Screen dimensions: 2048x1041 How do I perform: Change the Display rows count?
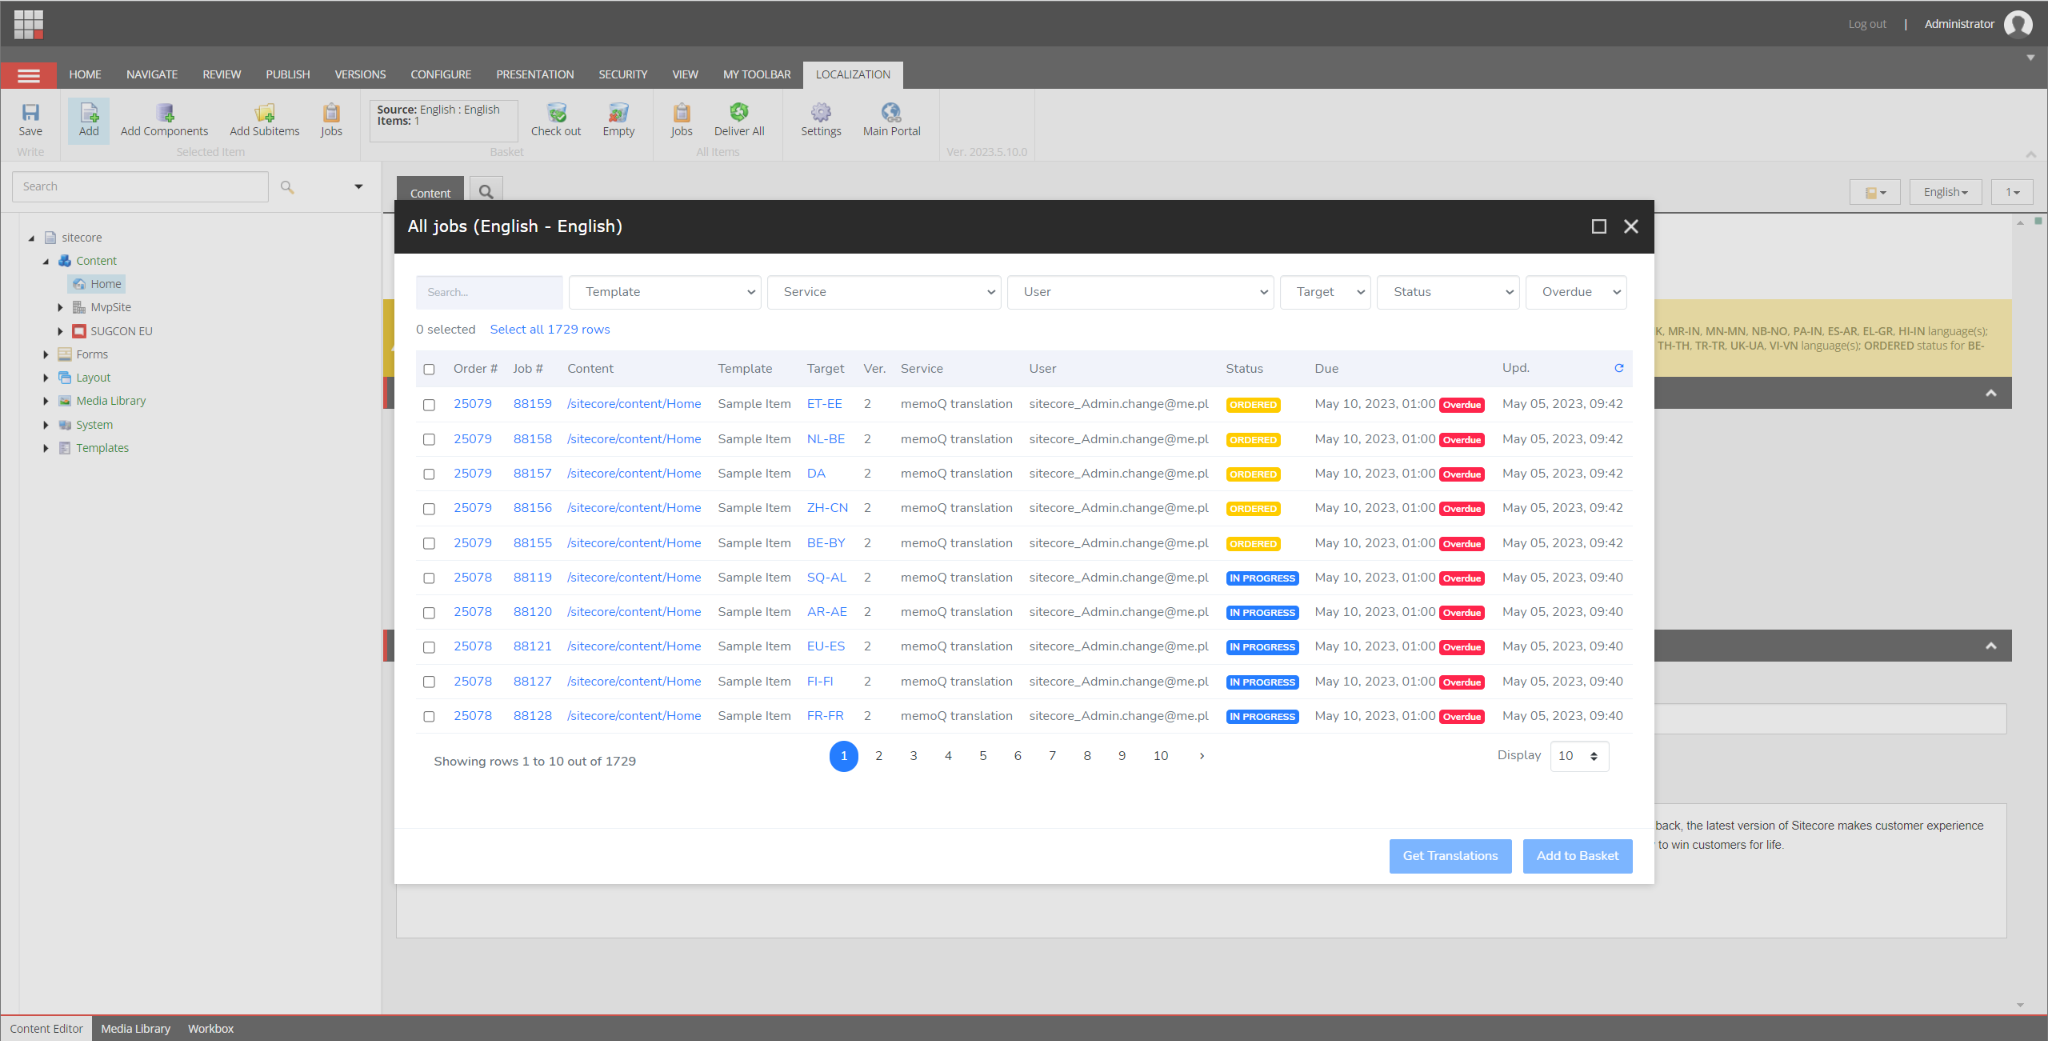[1579, 756]
